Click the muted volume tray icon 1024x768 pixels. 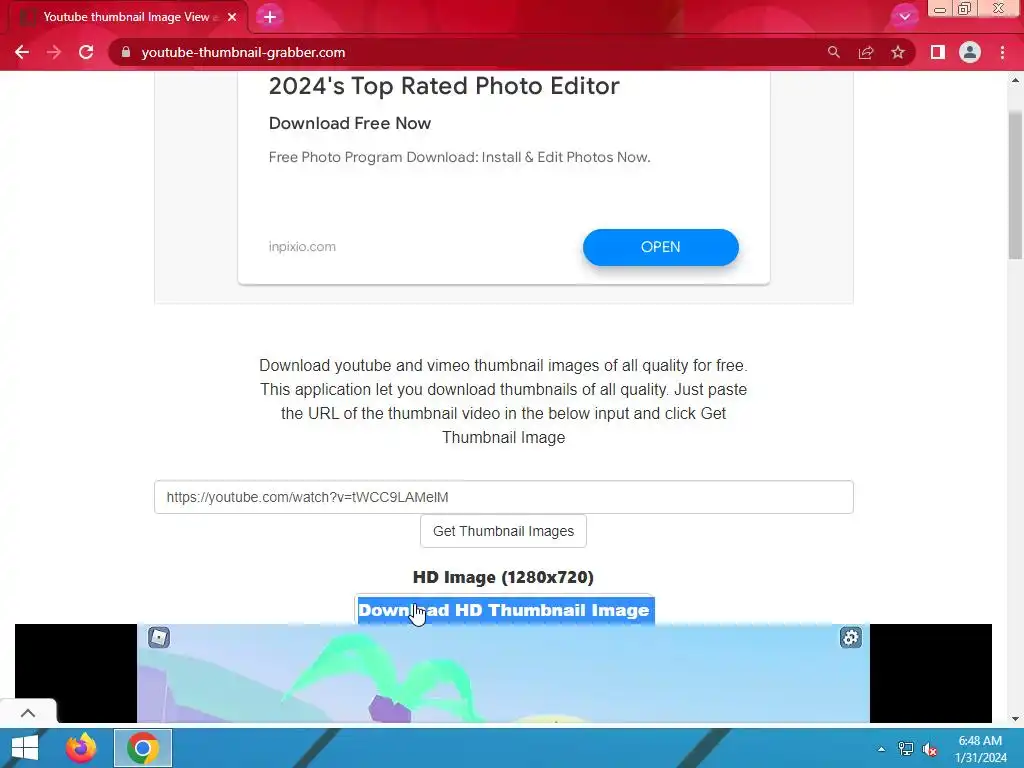[x=930, y=748]
